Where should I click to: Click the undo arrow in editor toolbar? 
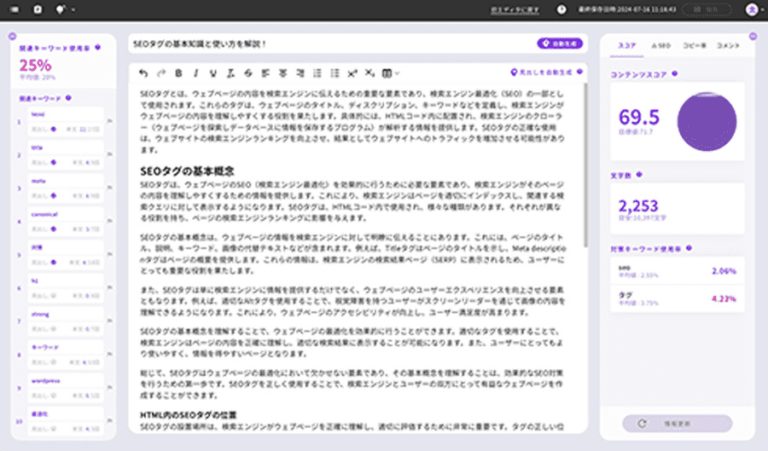coord(143,73)
